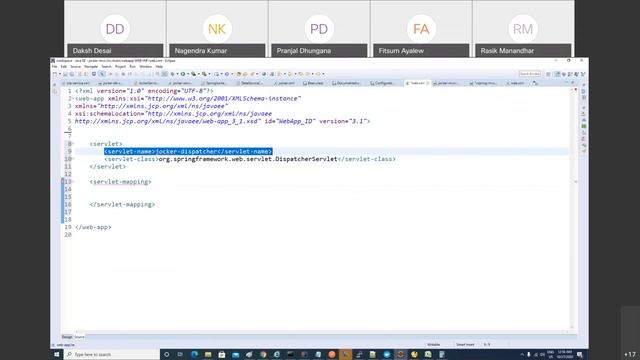Click the Open Perspective icon
Image resolution: width=640 pixels, height=360 pixels.
click(549, 74)
